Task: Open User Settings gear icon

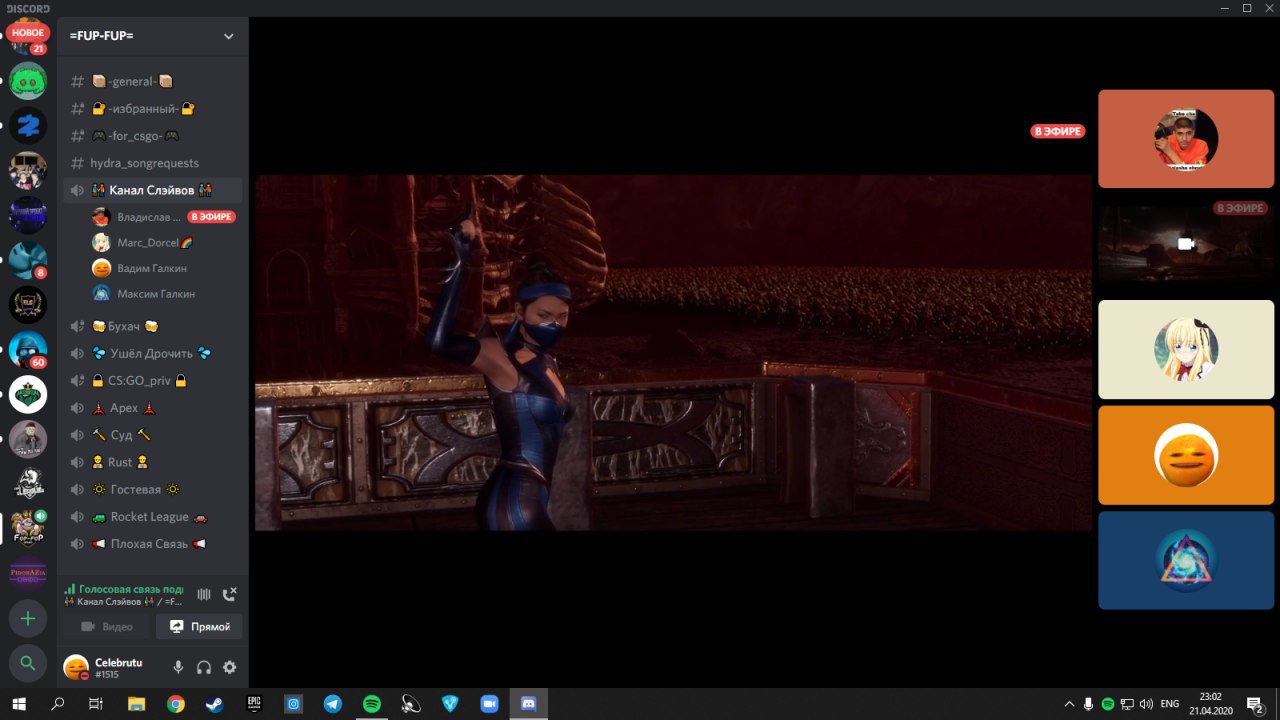Action: click(x=230, y=667)
